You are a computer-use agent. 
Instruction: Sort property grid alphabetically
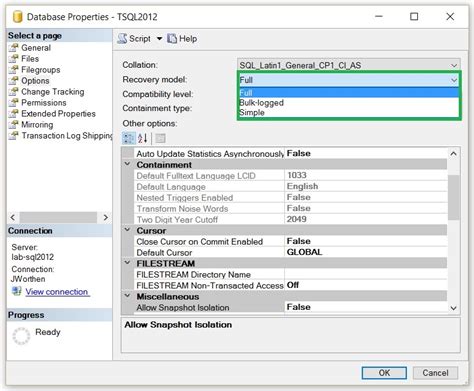tap(143, 138)
